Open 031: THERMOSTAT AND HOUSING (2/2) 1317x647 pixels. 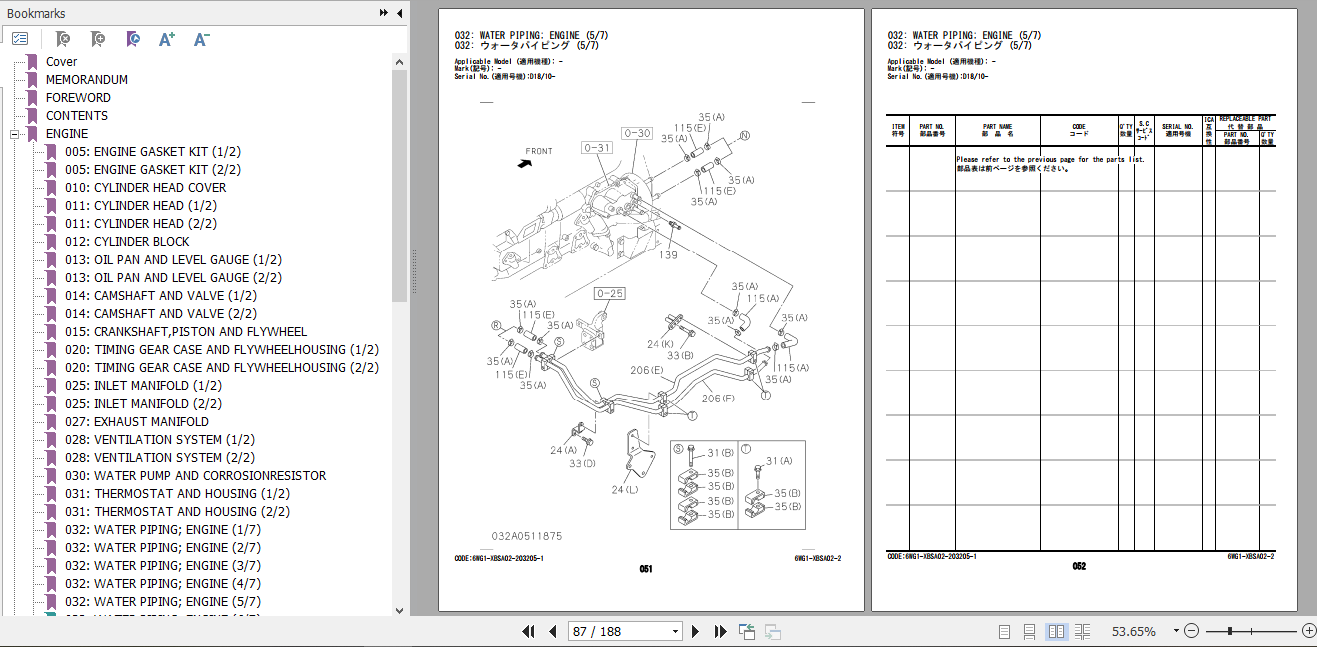pos(178,512)
